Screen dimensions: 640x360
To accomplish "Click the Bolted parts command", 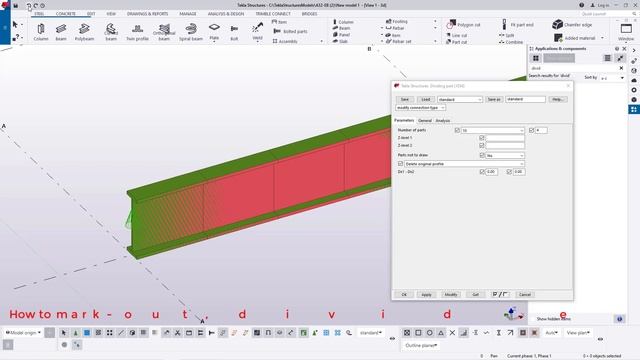I will [x=290, y=31].
